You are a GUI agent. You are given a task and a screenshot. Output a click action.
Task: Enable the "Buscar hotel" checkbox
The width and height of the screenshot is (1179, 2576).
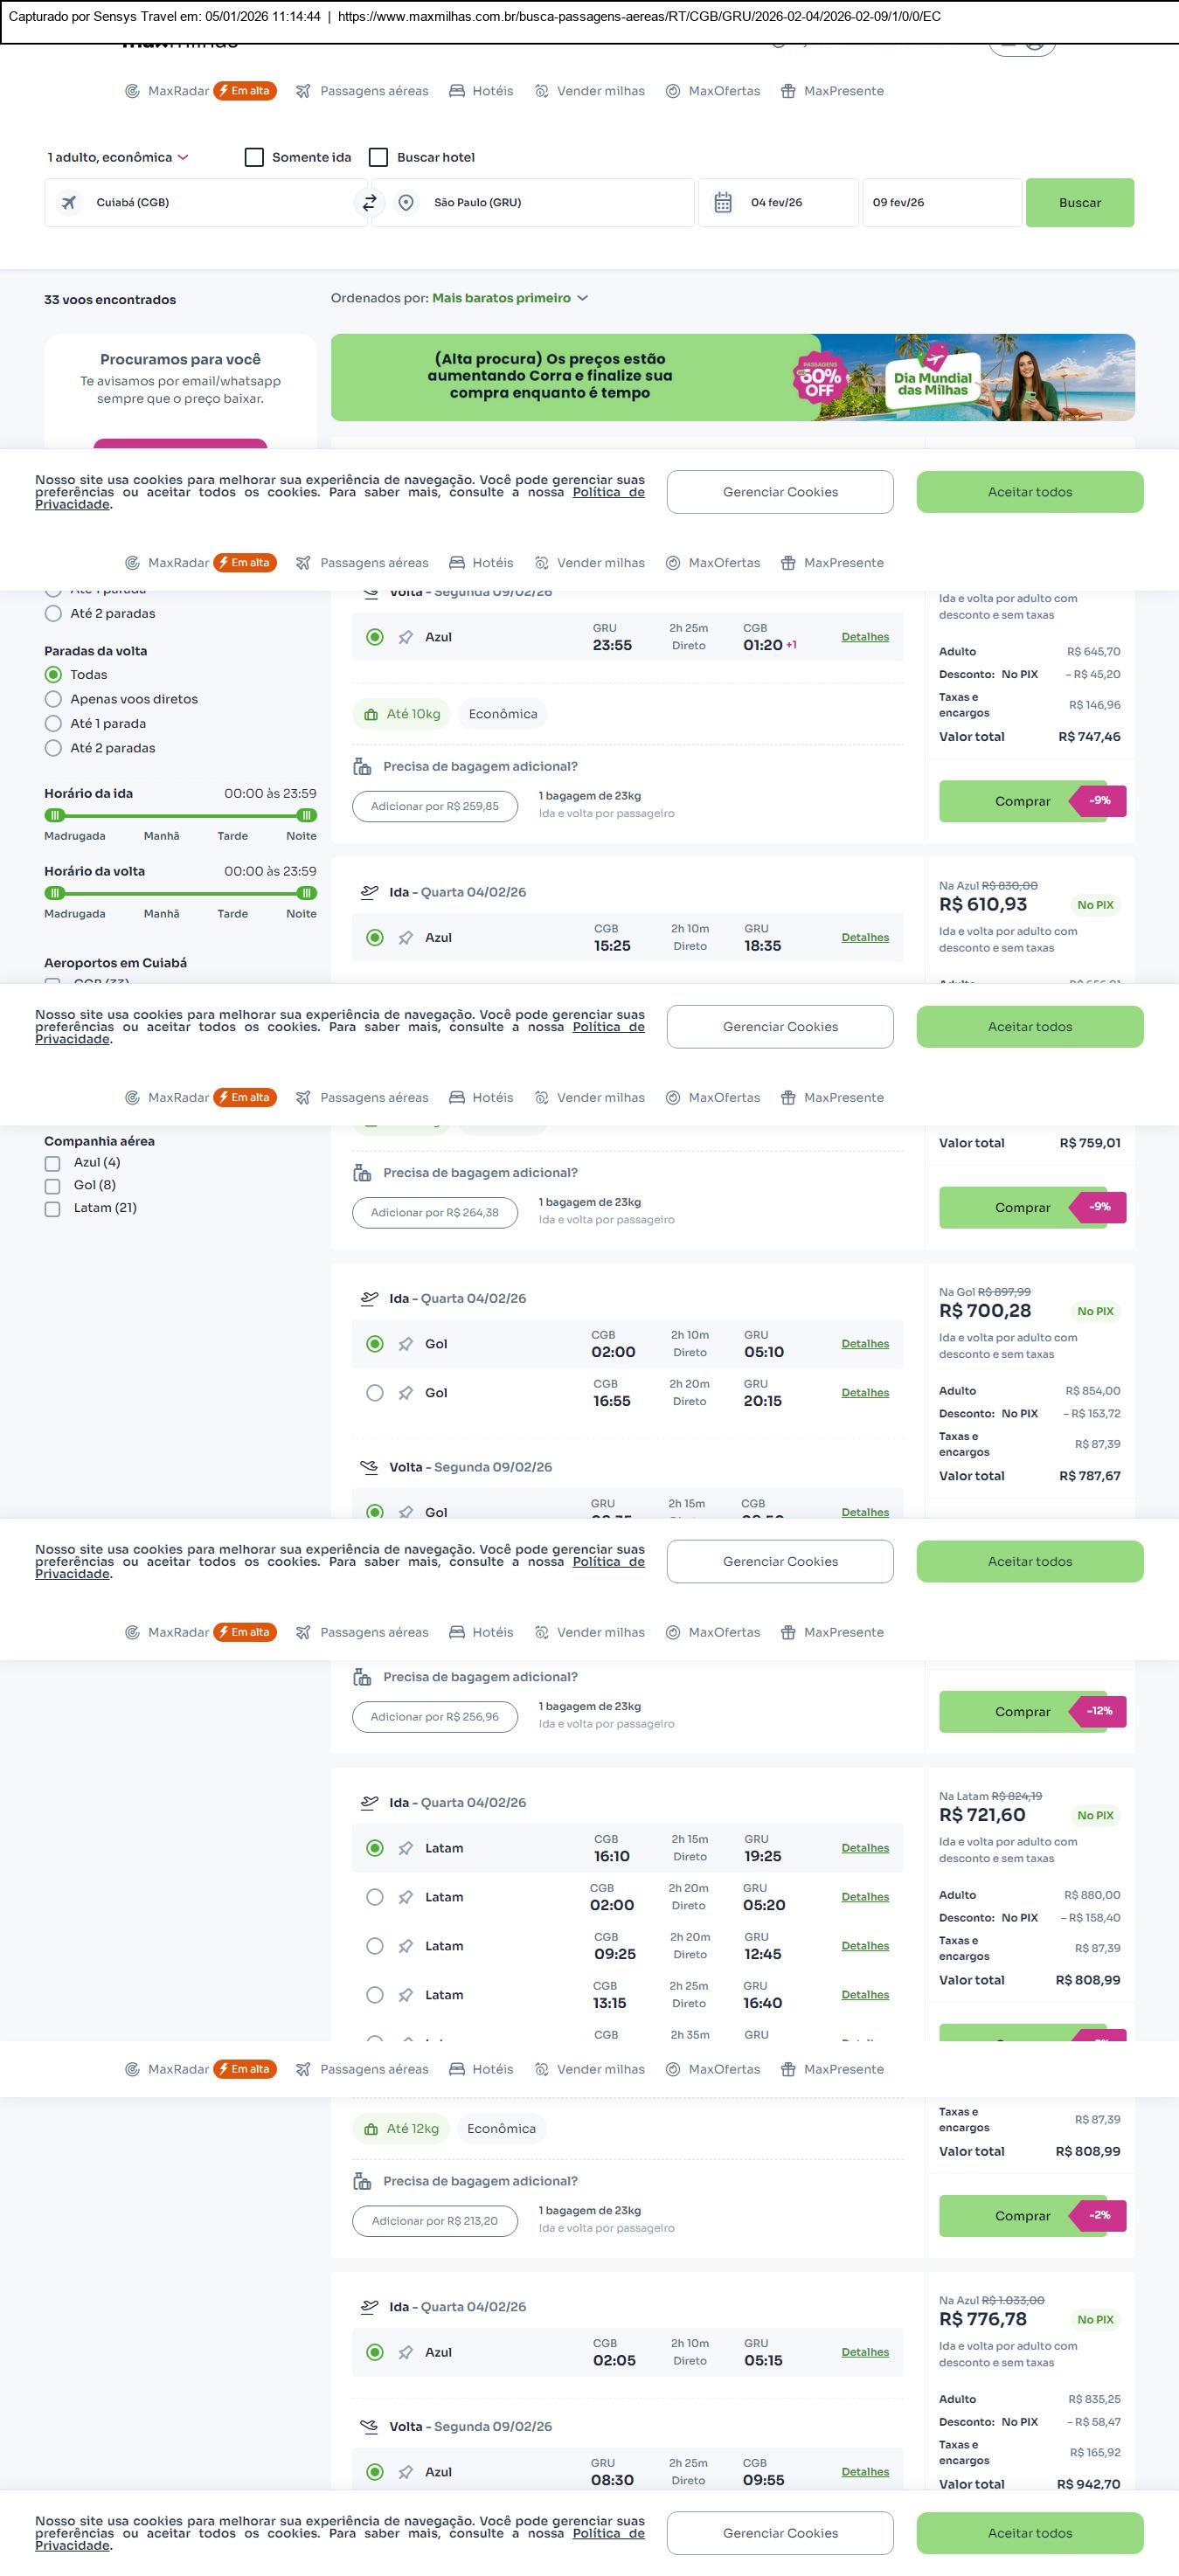pos(379,158)
